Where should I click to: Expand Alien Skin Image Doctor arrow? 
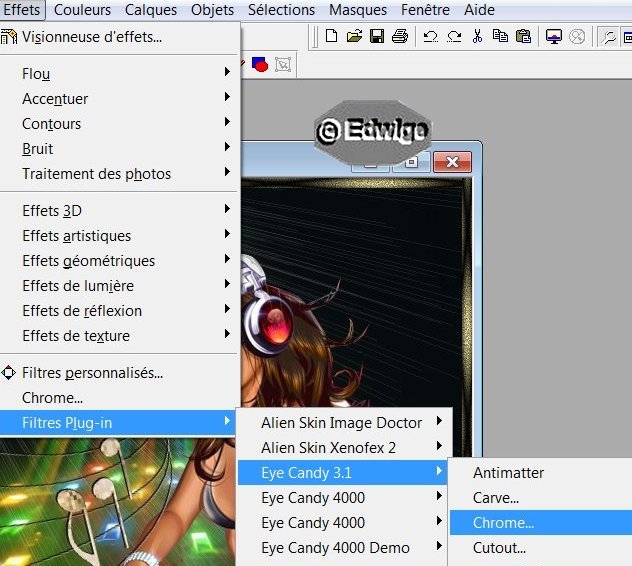(x=439, y=421)
